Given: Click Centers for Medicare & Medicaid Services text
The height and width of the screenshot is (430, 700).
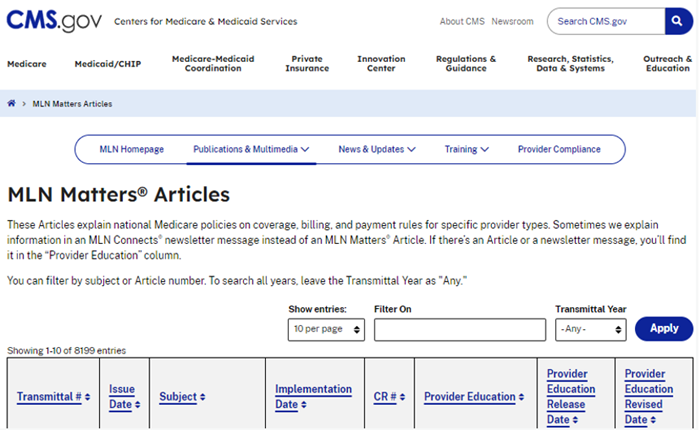Looking at the screenshot, I should pos(205,21).
